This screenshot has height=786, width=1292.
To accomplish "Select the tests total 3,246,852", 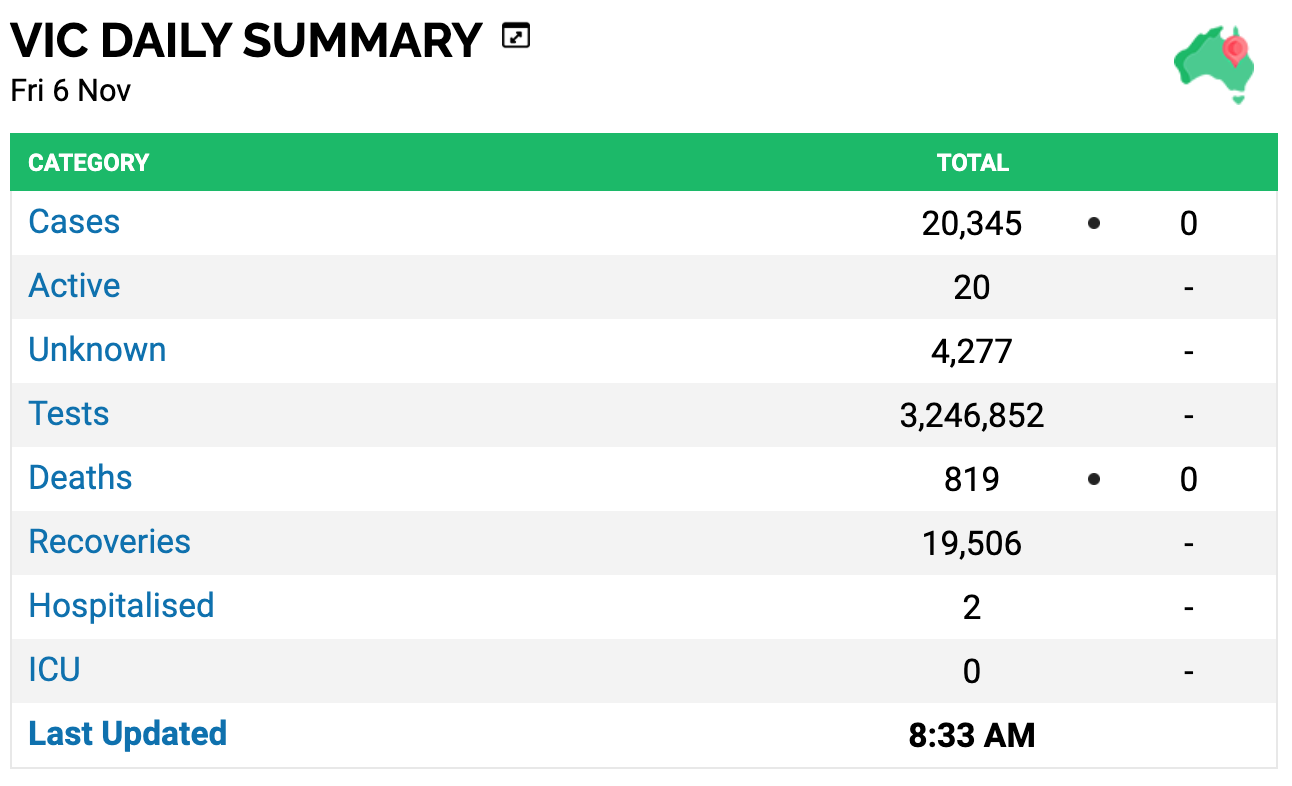I will [972, 416].
